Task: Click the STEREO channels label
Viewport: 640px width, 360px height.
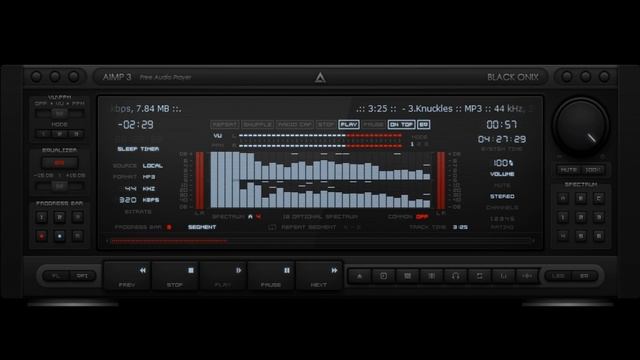Action: tap(502, 196)
